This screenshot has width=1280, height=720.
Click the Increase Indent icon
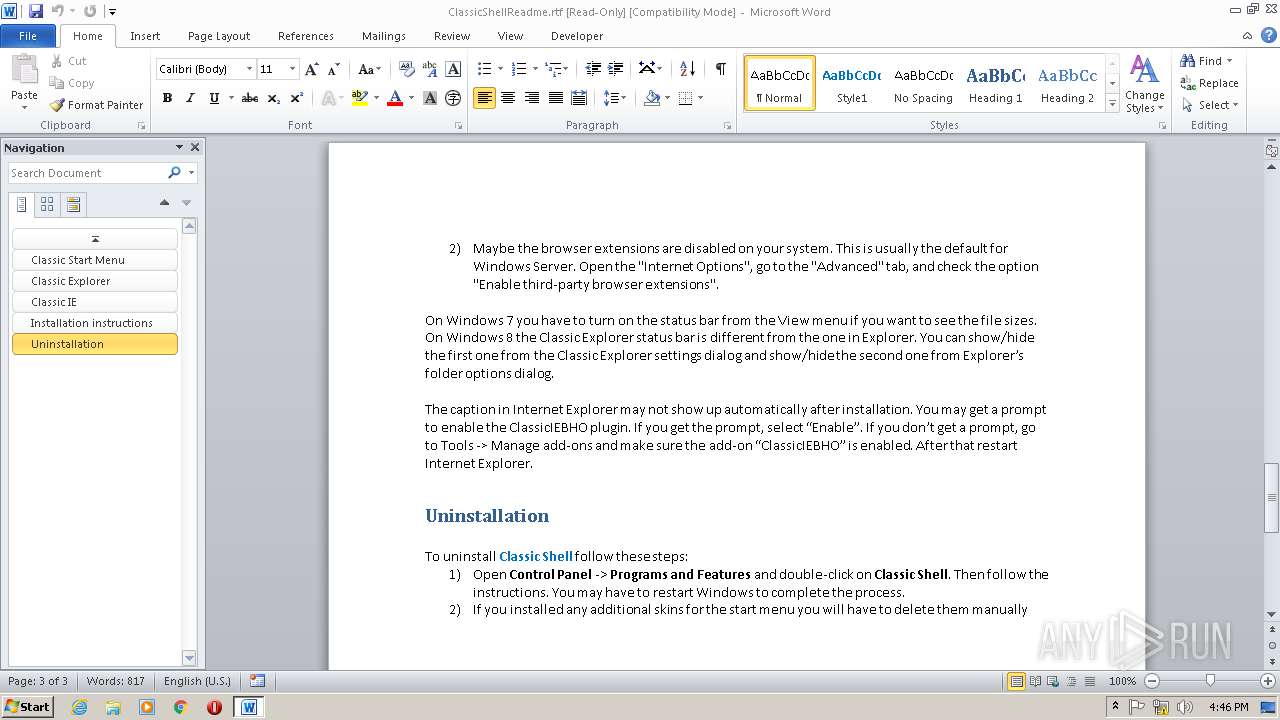click(617, 69)
